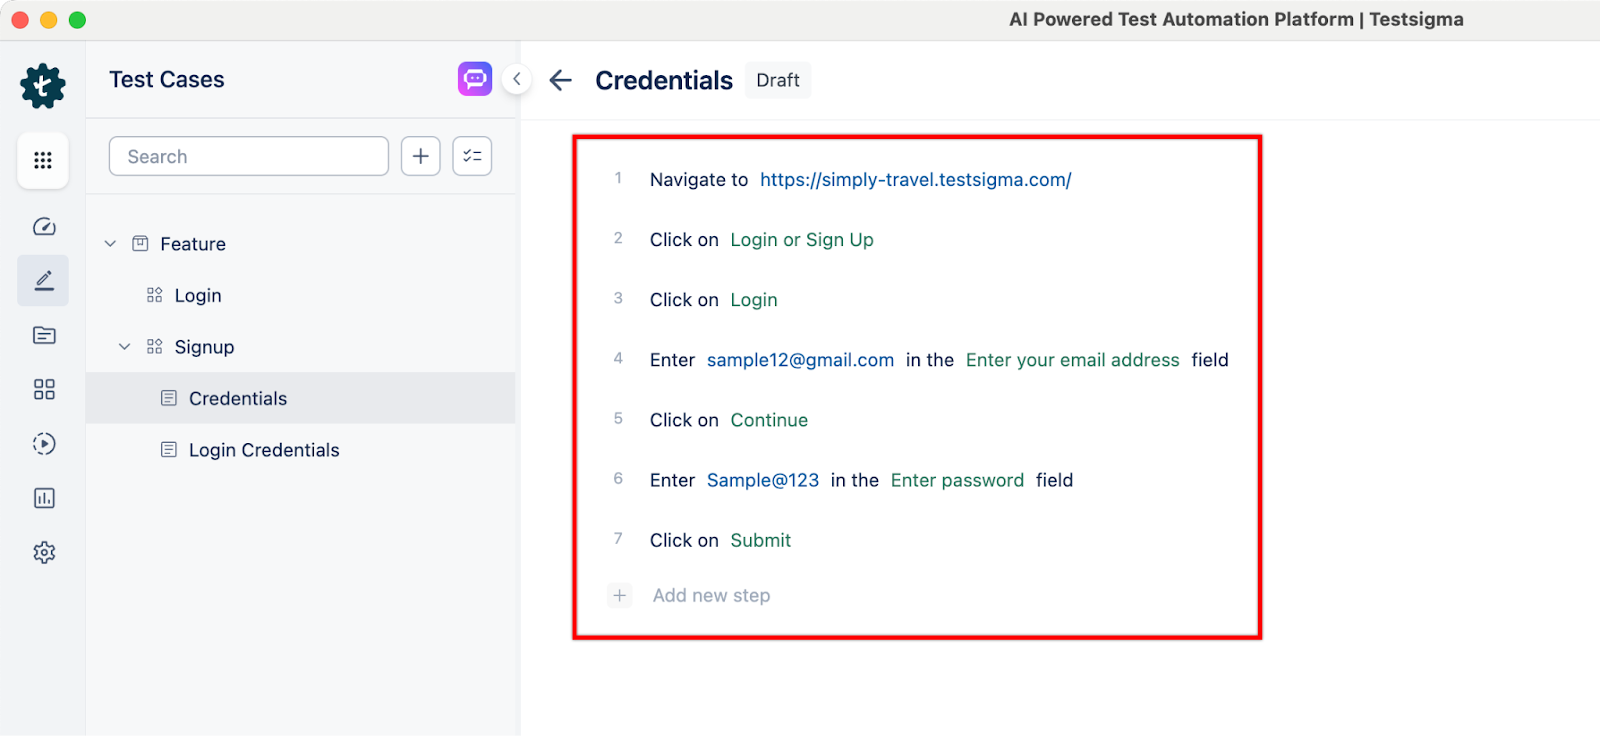This screenshot has height=736, width=1600.
Task: Open the folder icon in left sidebar
Action: pos(44,335)
